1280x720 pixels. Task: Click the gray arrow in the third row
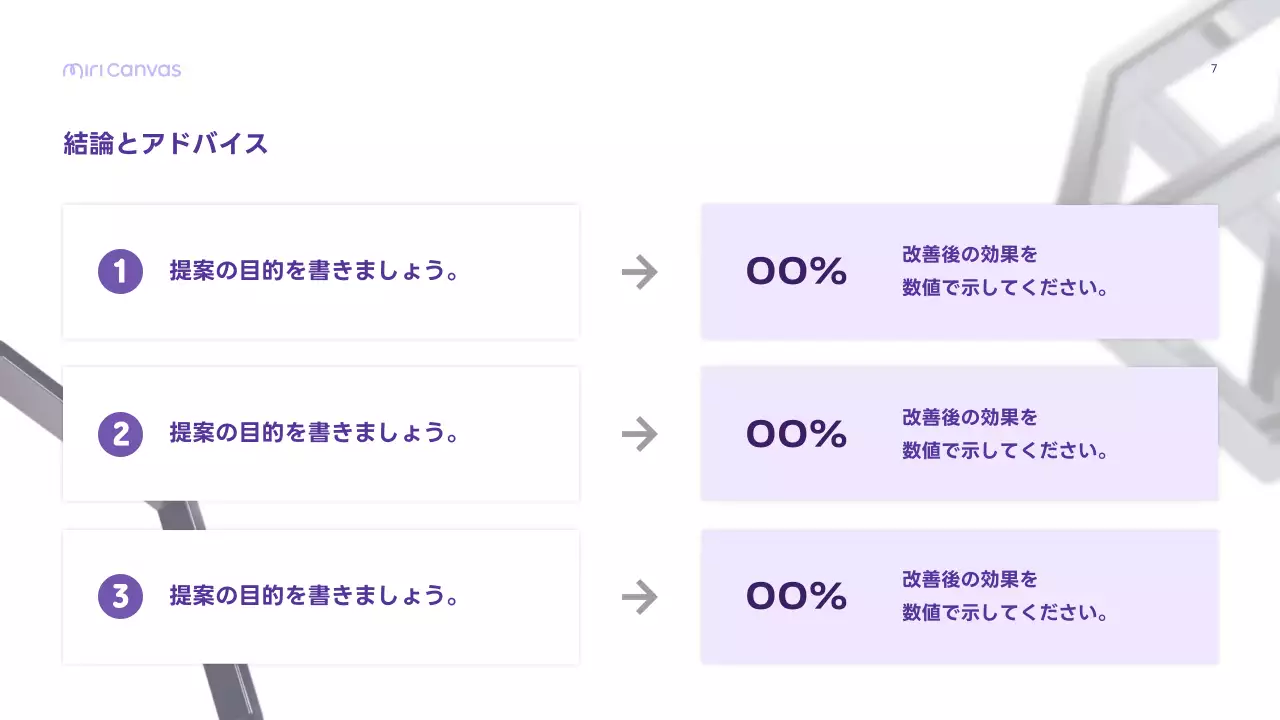point(640,597)
